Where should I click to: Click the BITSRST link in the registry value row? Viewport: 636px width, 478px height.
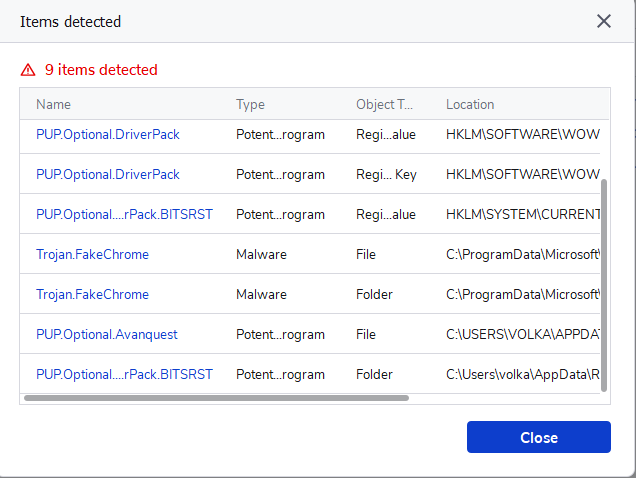(124, 214)
